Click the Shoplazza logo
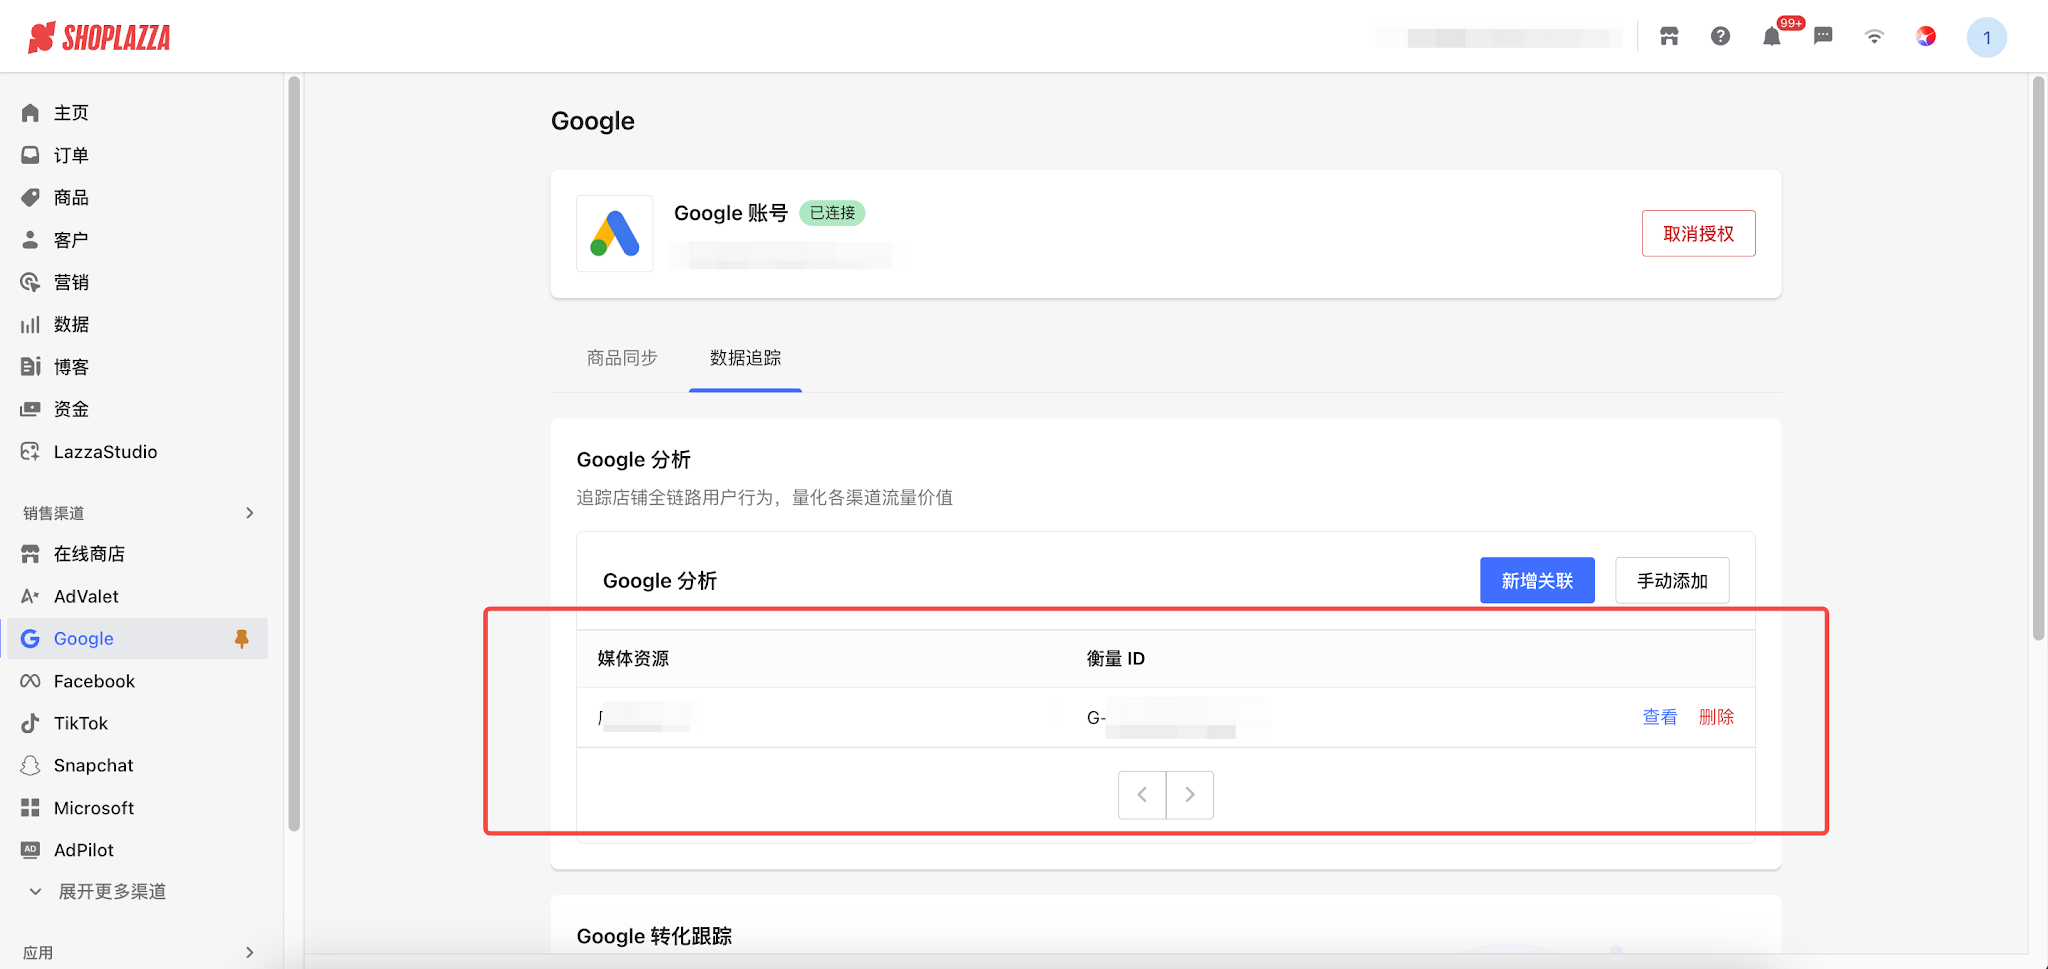Image resolution: width=2048 pixels, height=969 pixels. (x=99, y=37)
